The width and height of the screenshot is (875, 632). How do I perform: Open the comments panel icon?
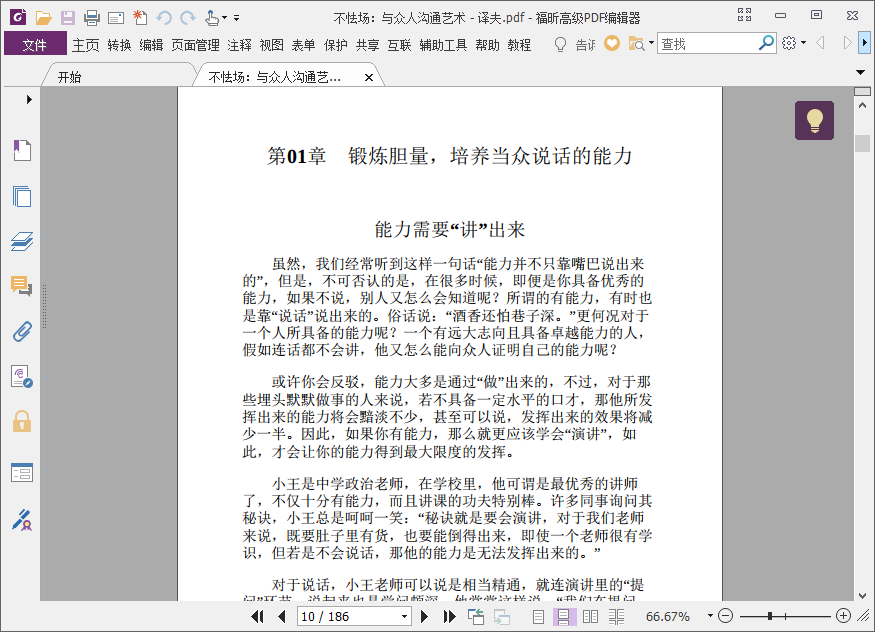(22, 286)
